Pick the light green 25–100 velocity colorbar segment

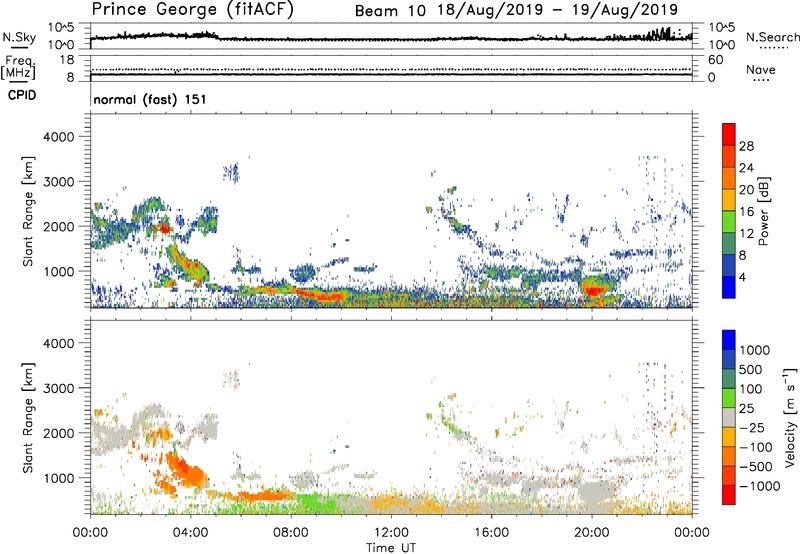[x=729, y=398]
